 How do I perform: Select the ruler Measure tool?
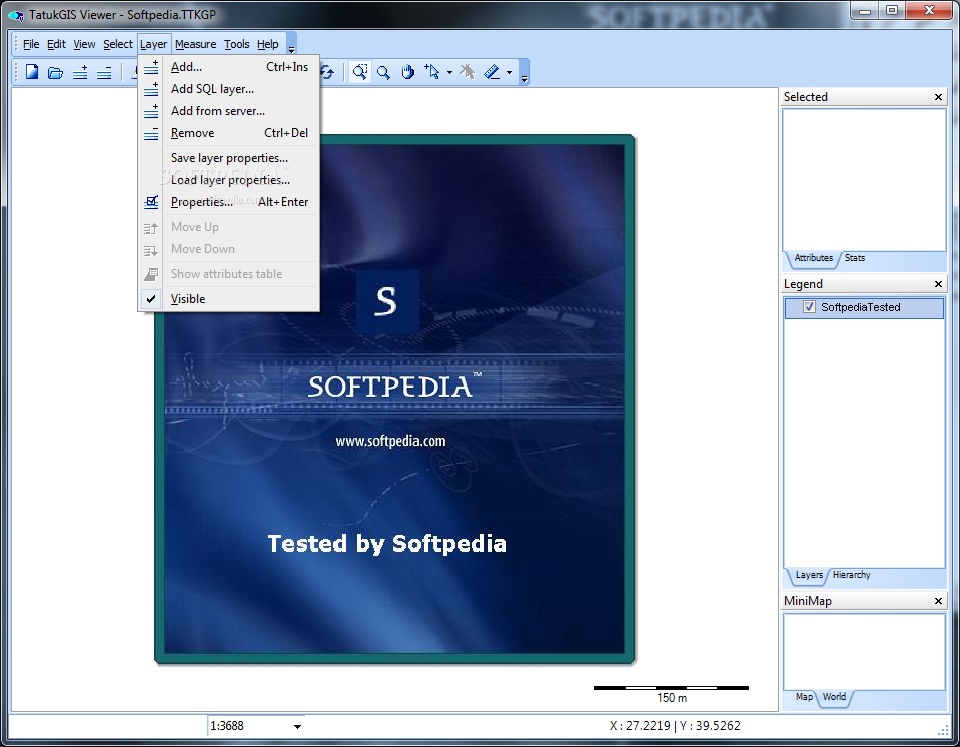pyautogui.click(x=493, y=72)
